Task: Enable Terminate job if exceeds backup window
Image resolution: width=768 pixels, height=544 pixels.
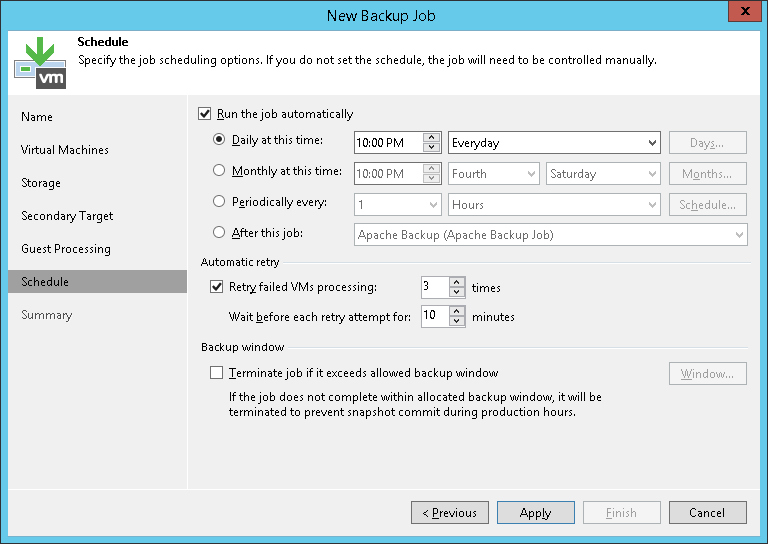Action: 217,373
